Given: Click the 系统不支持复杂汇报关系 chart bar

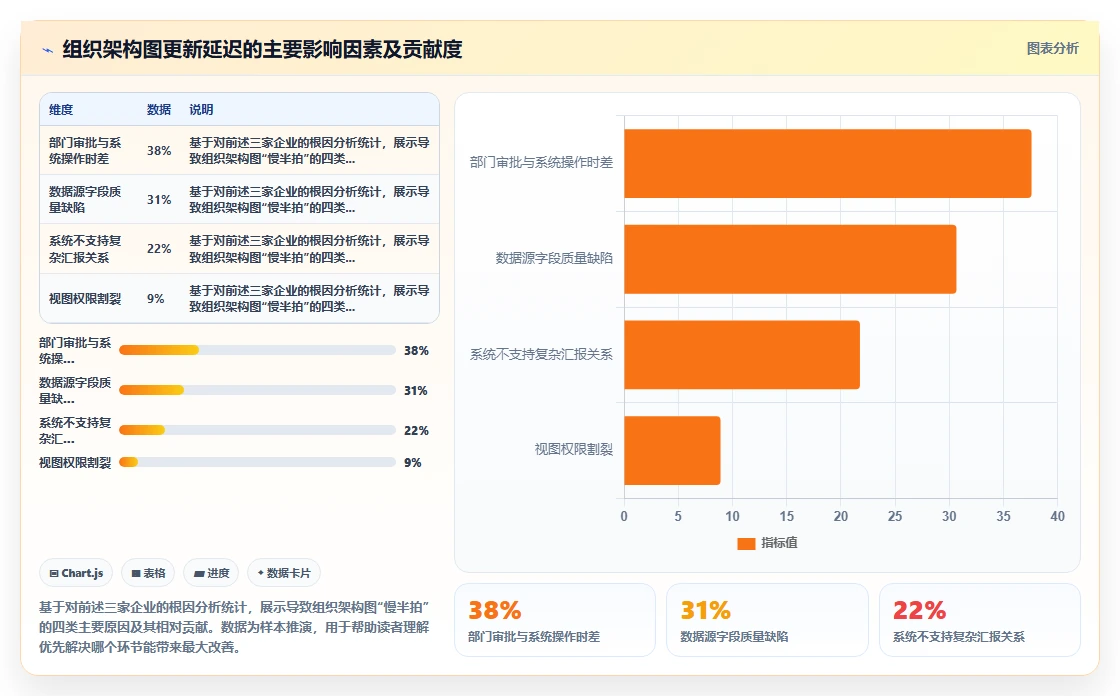Looking at the screenshot, I should pos(741,354).
